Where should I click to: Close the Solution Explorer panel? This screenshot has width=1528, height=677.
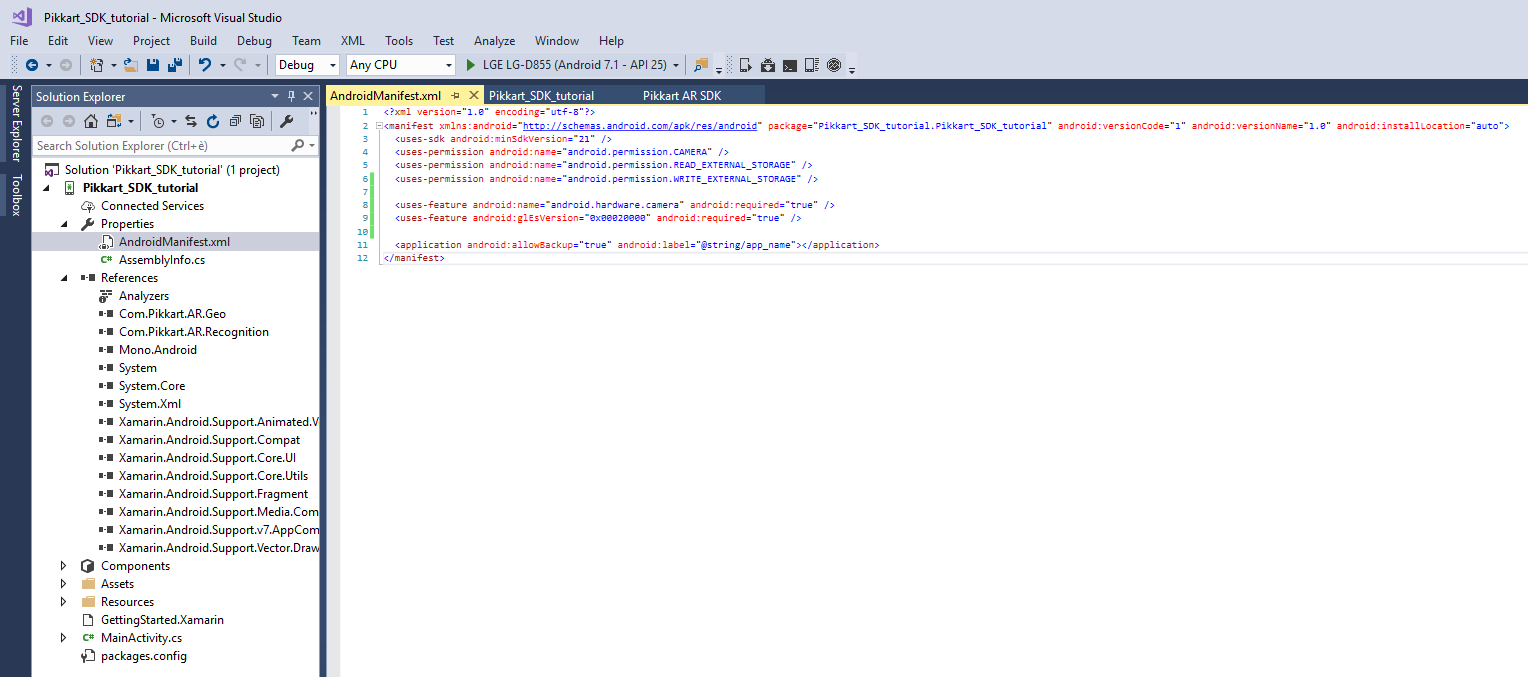(308, 96)
